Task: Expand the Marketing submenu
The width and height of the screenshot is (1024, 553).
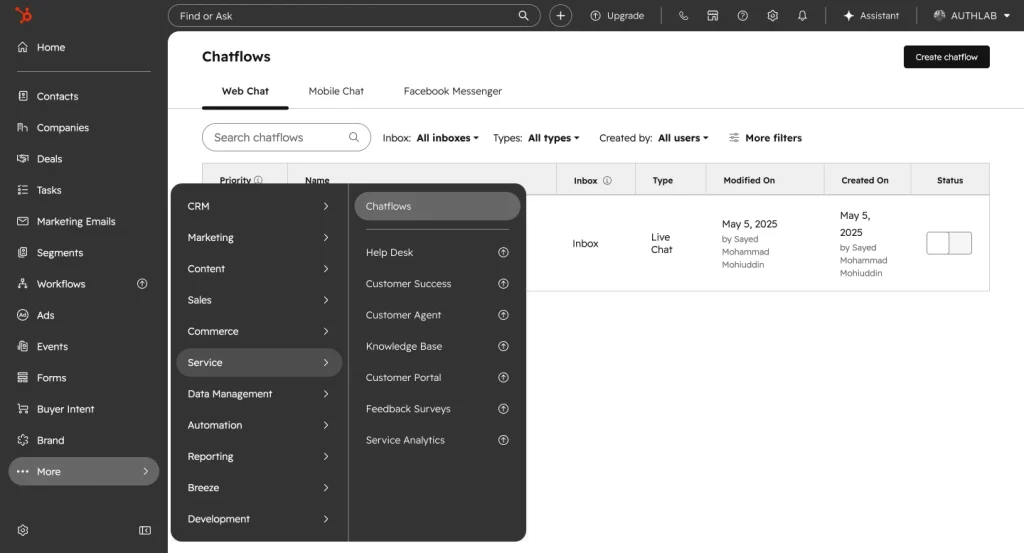Action: point(259,238)
